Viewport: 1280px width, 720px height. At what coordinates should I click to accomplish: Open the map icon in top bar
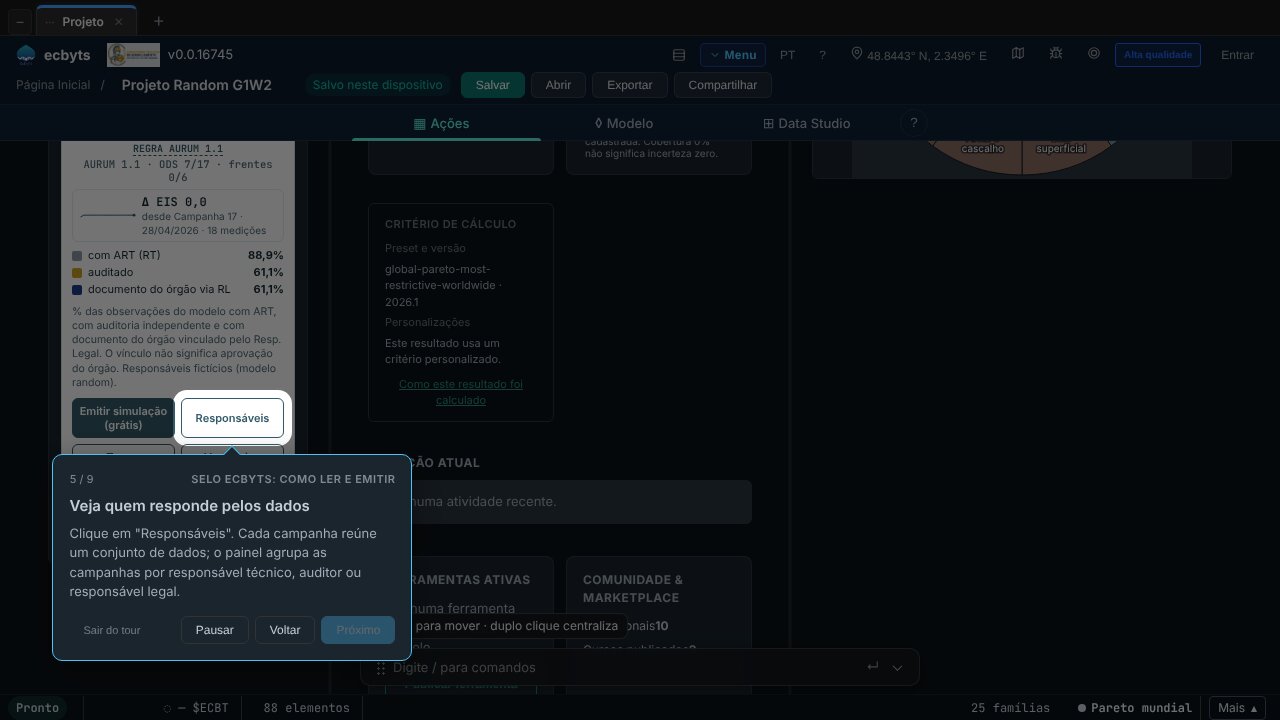[x=1018, y=54]
